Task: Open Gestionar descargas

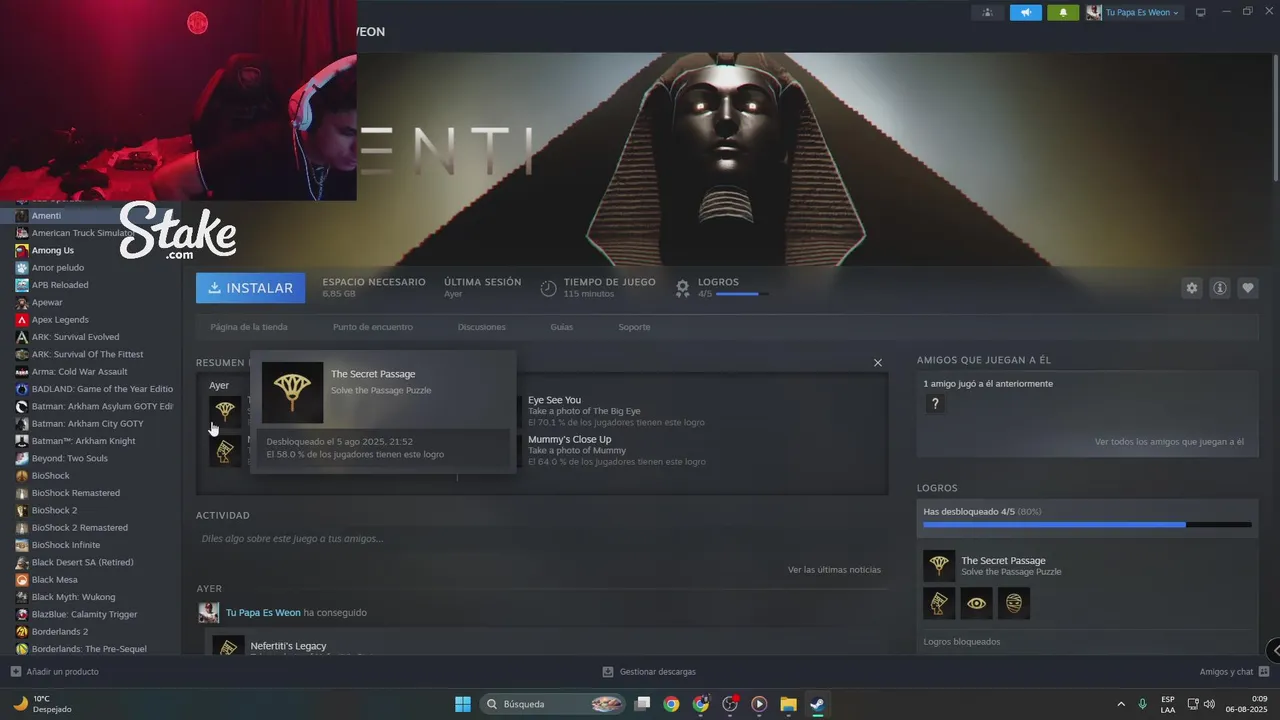Action: pos(649,672)
